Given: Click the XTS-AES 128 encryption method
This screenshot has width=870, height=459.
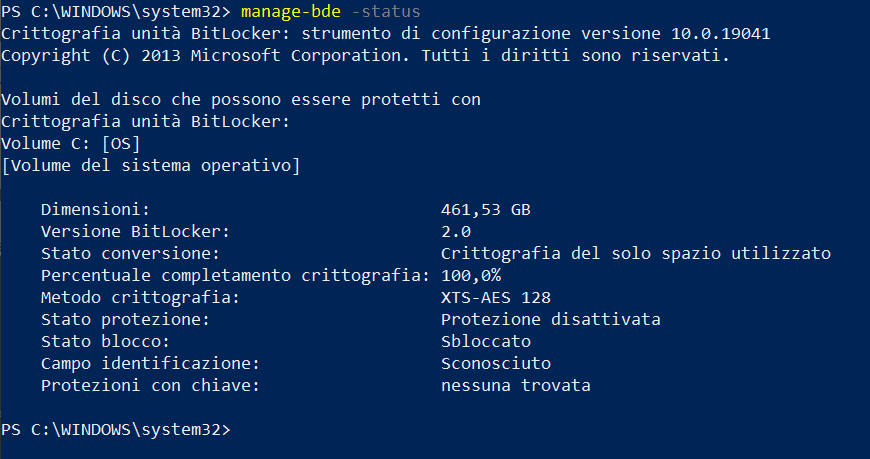Looking at the screenshot, I should tap(495, 297).
